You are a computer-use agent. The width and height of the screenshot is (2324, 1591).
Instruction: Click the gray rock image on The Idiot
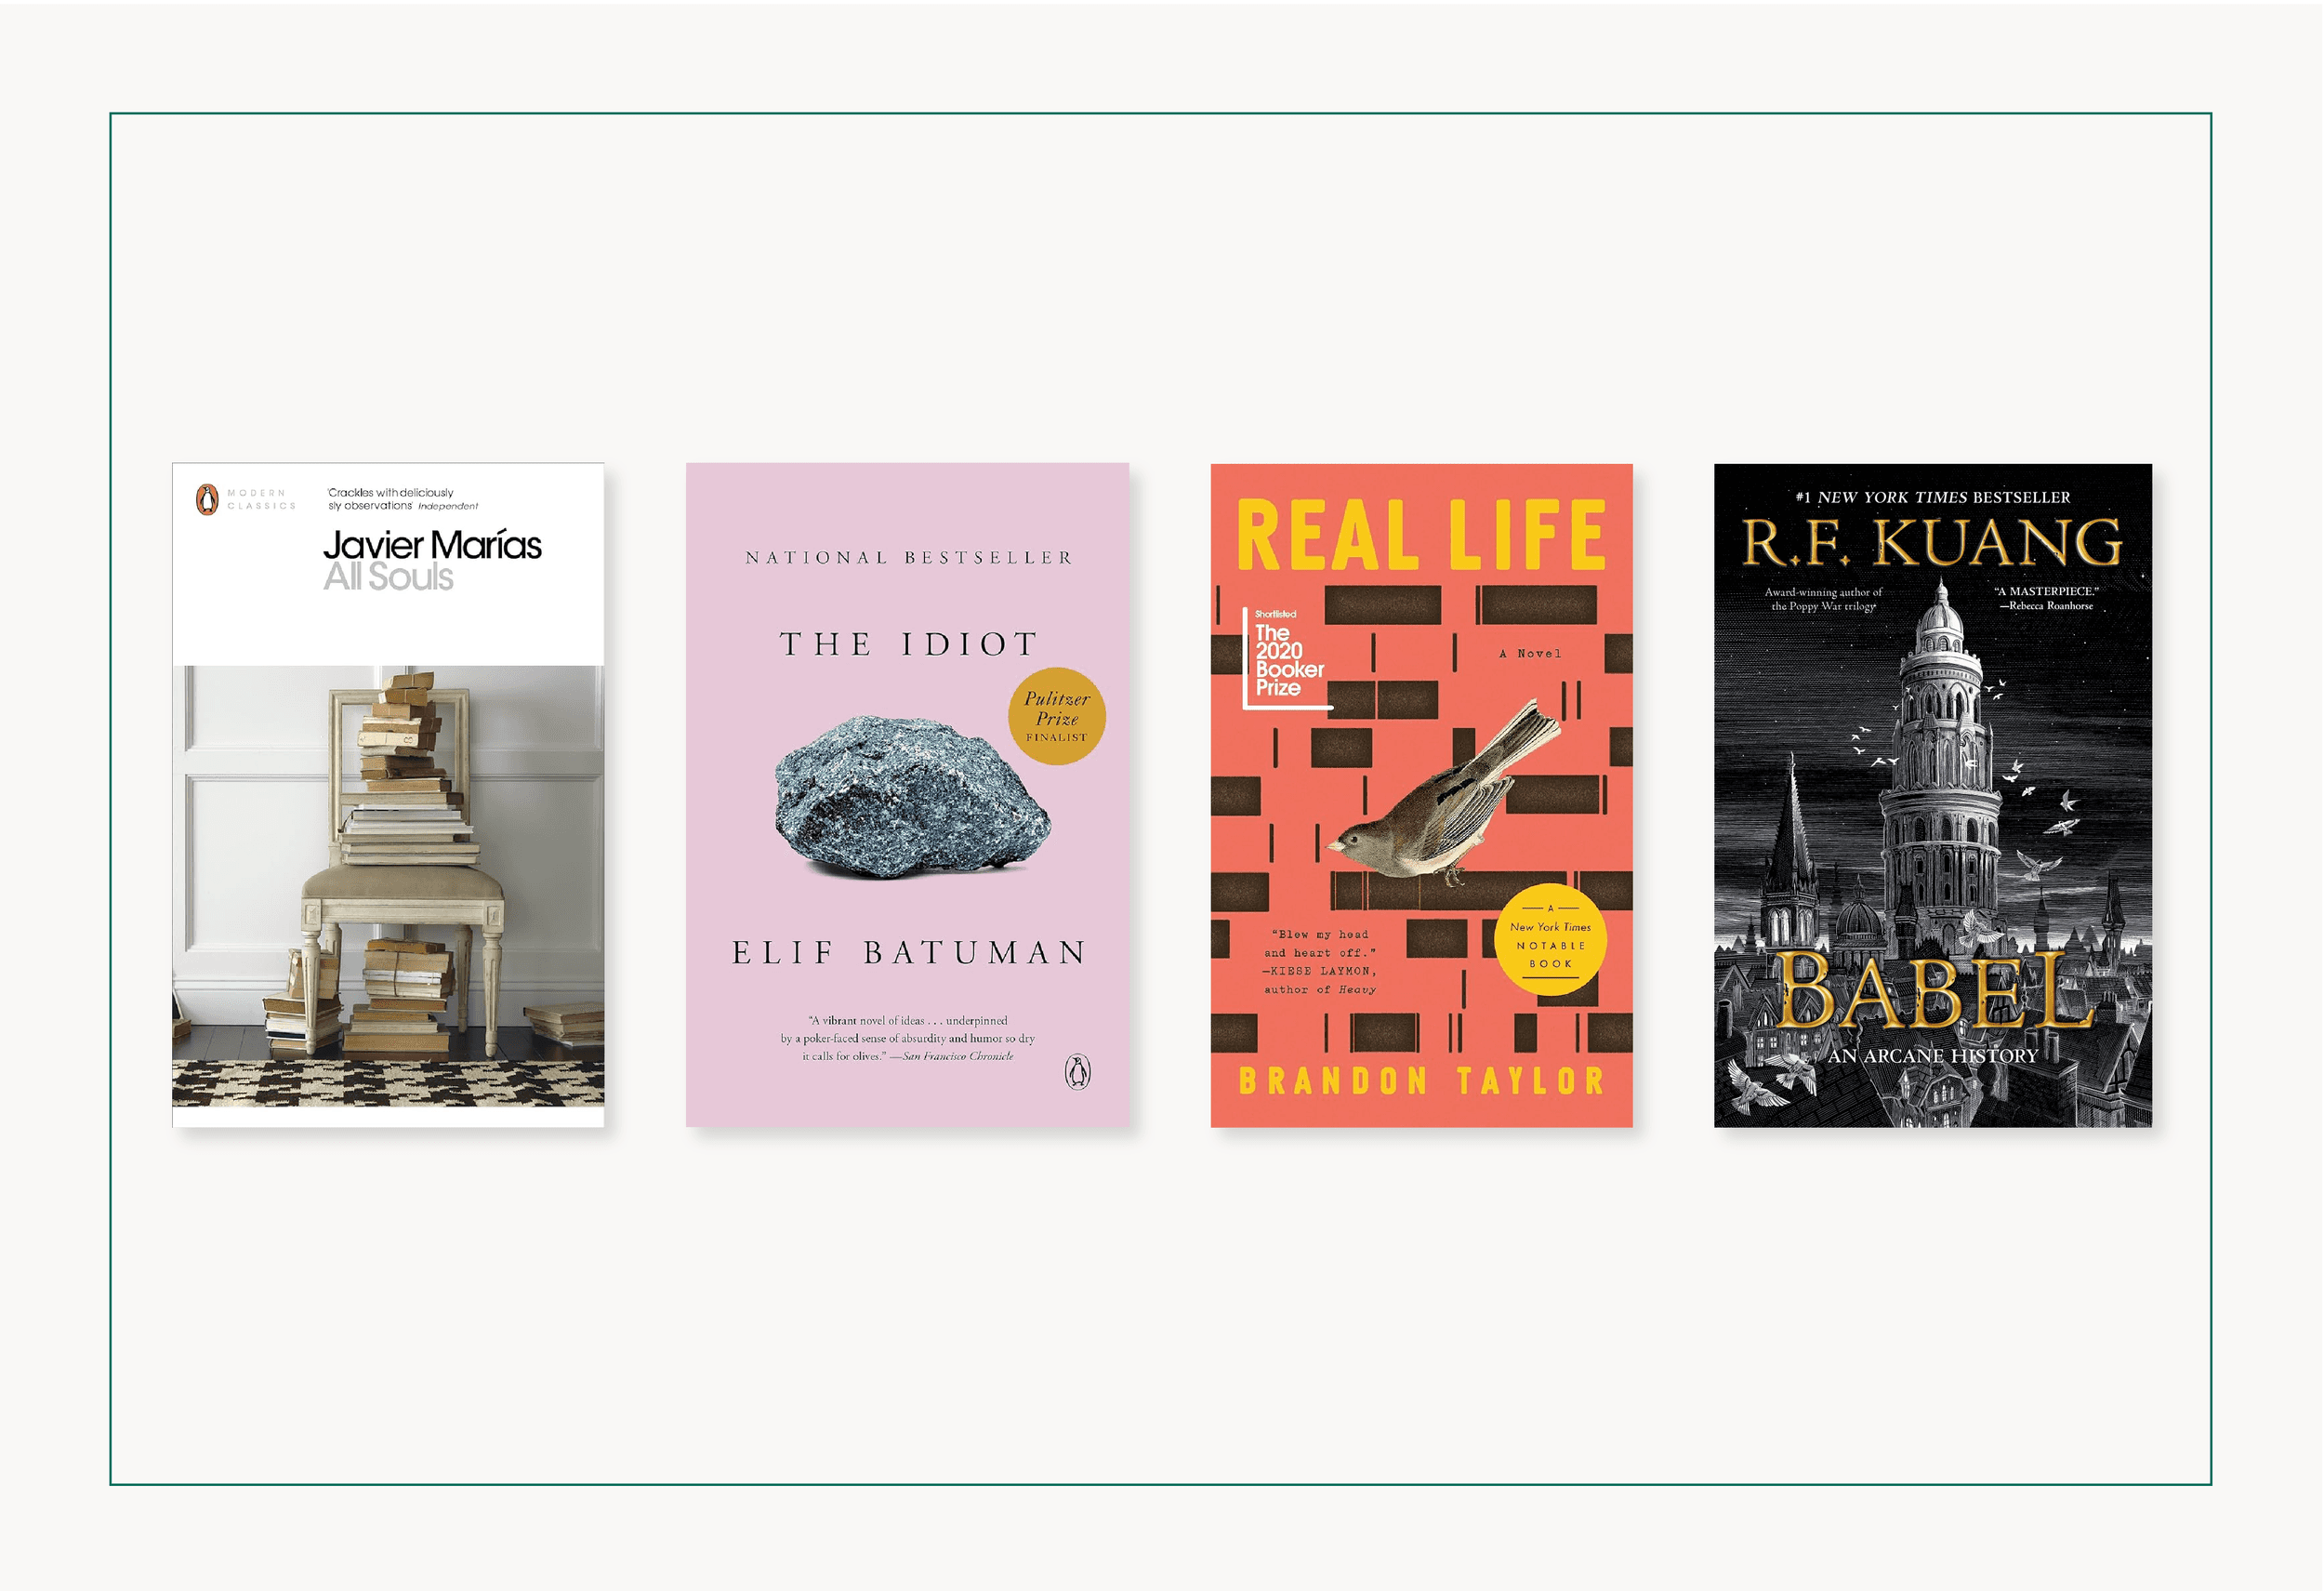[x=912, y=797]
